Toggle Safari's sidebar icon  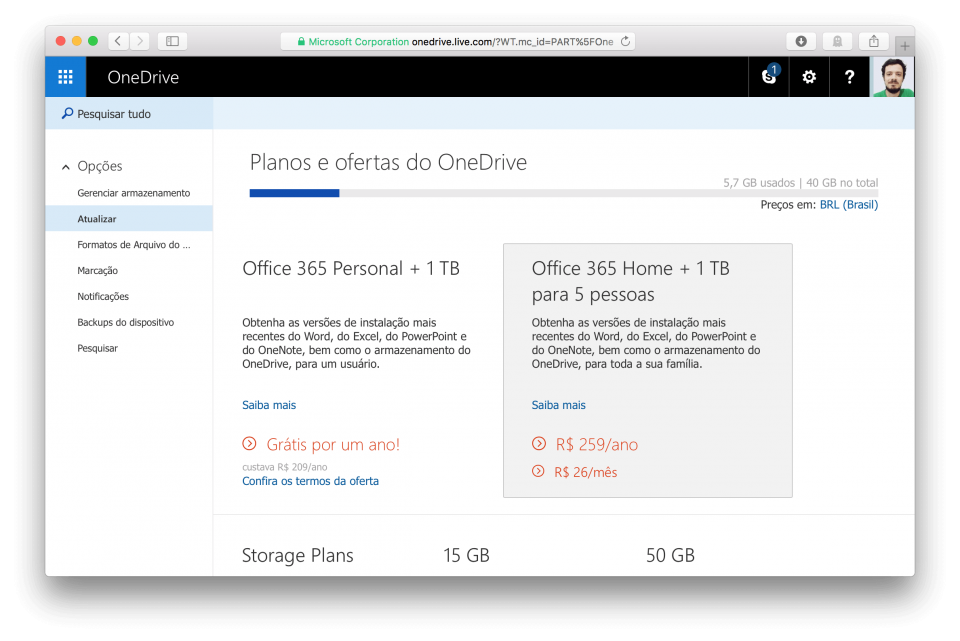[171, 41]
